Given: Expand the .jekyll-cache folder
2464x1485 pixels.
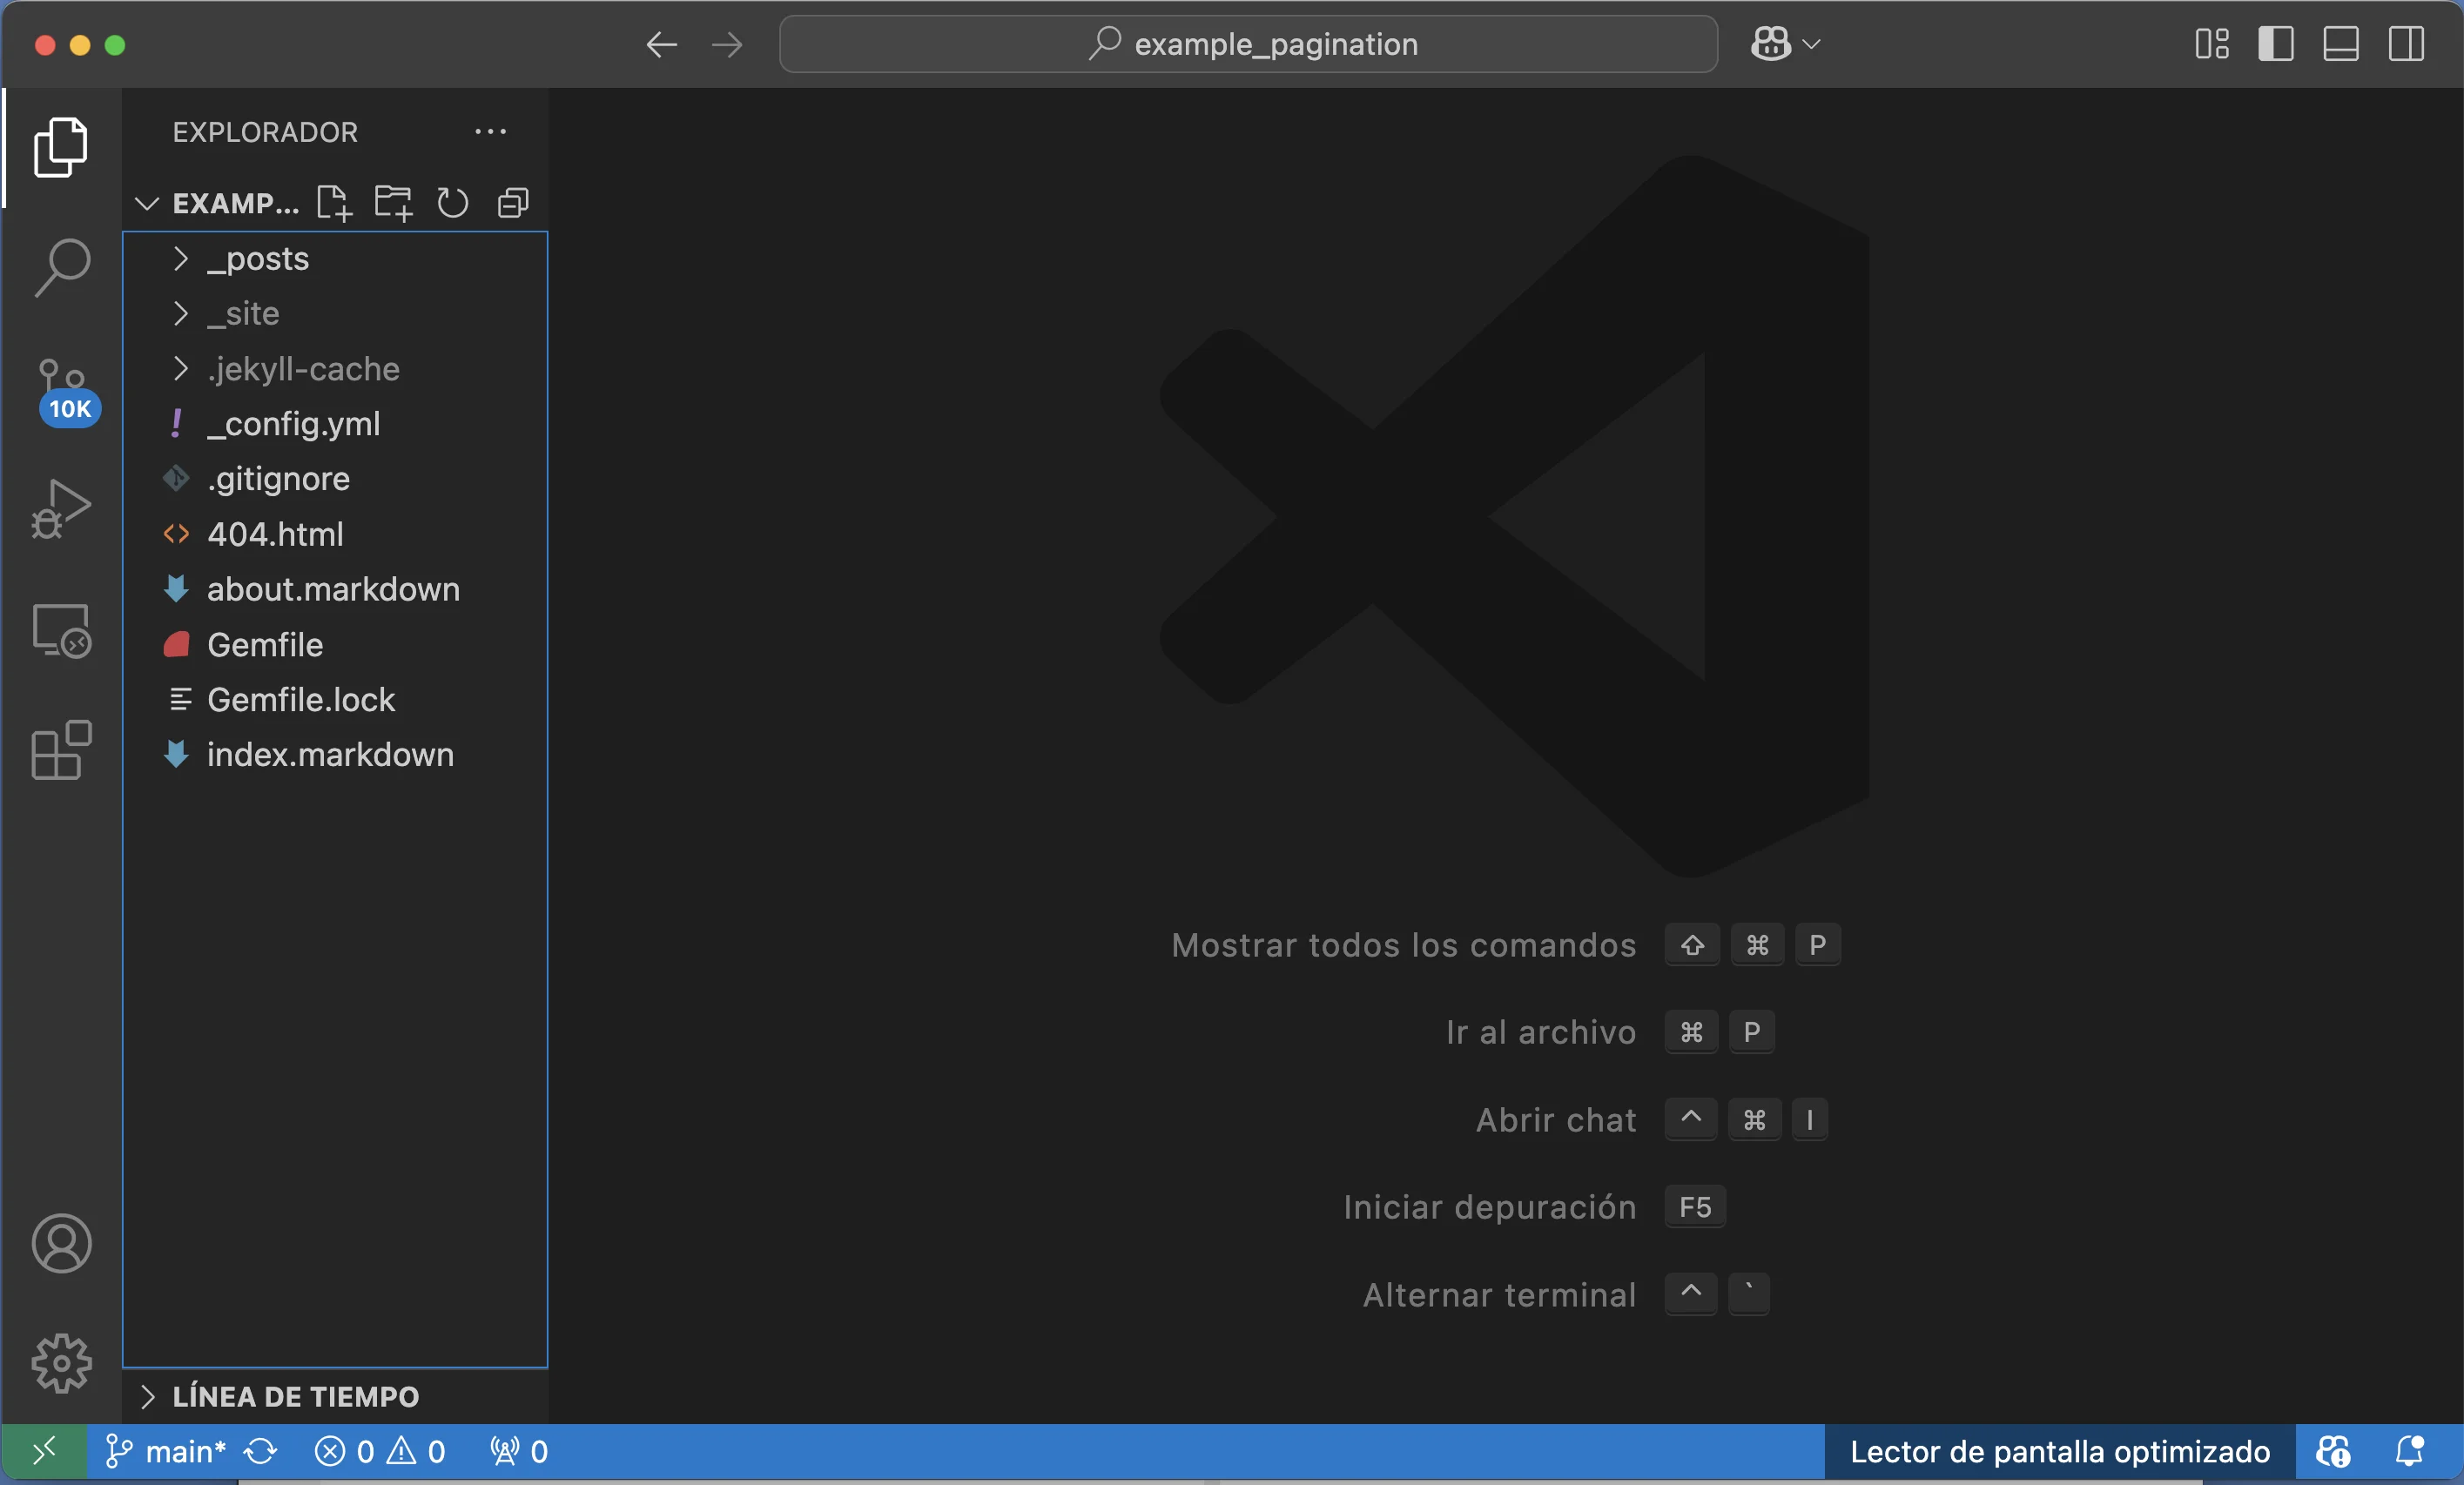Looking at the screenshot, I should pyautogui.click(x=335, y=369).
